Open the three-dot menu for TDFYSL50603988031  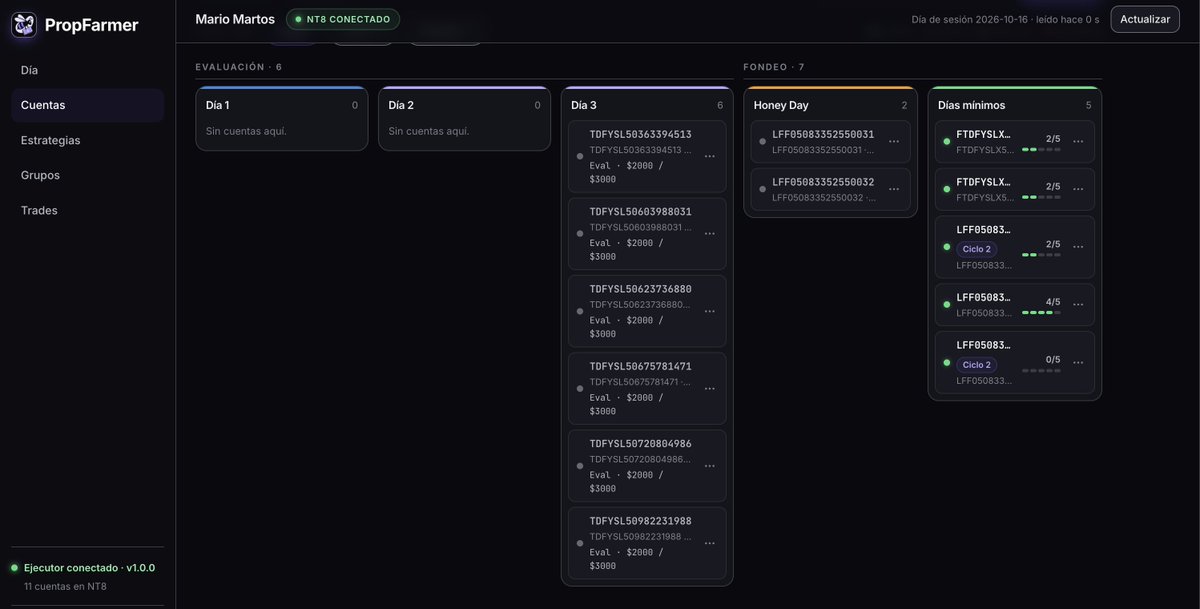coord(710,234)
